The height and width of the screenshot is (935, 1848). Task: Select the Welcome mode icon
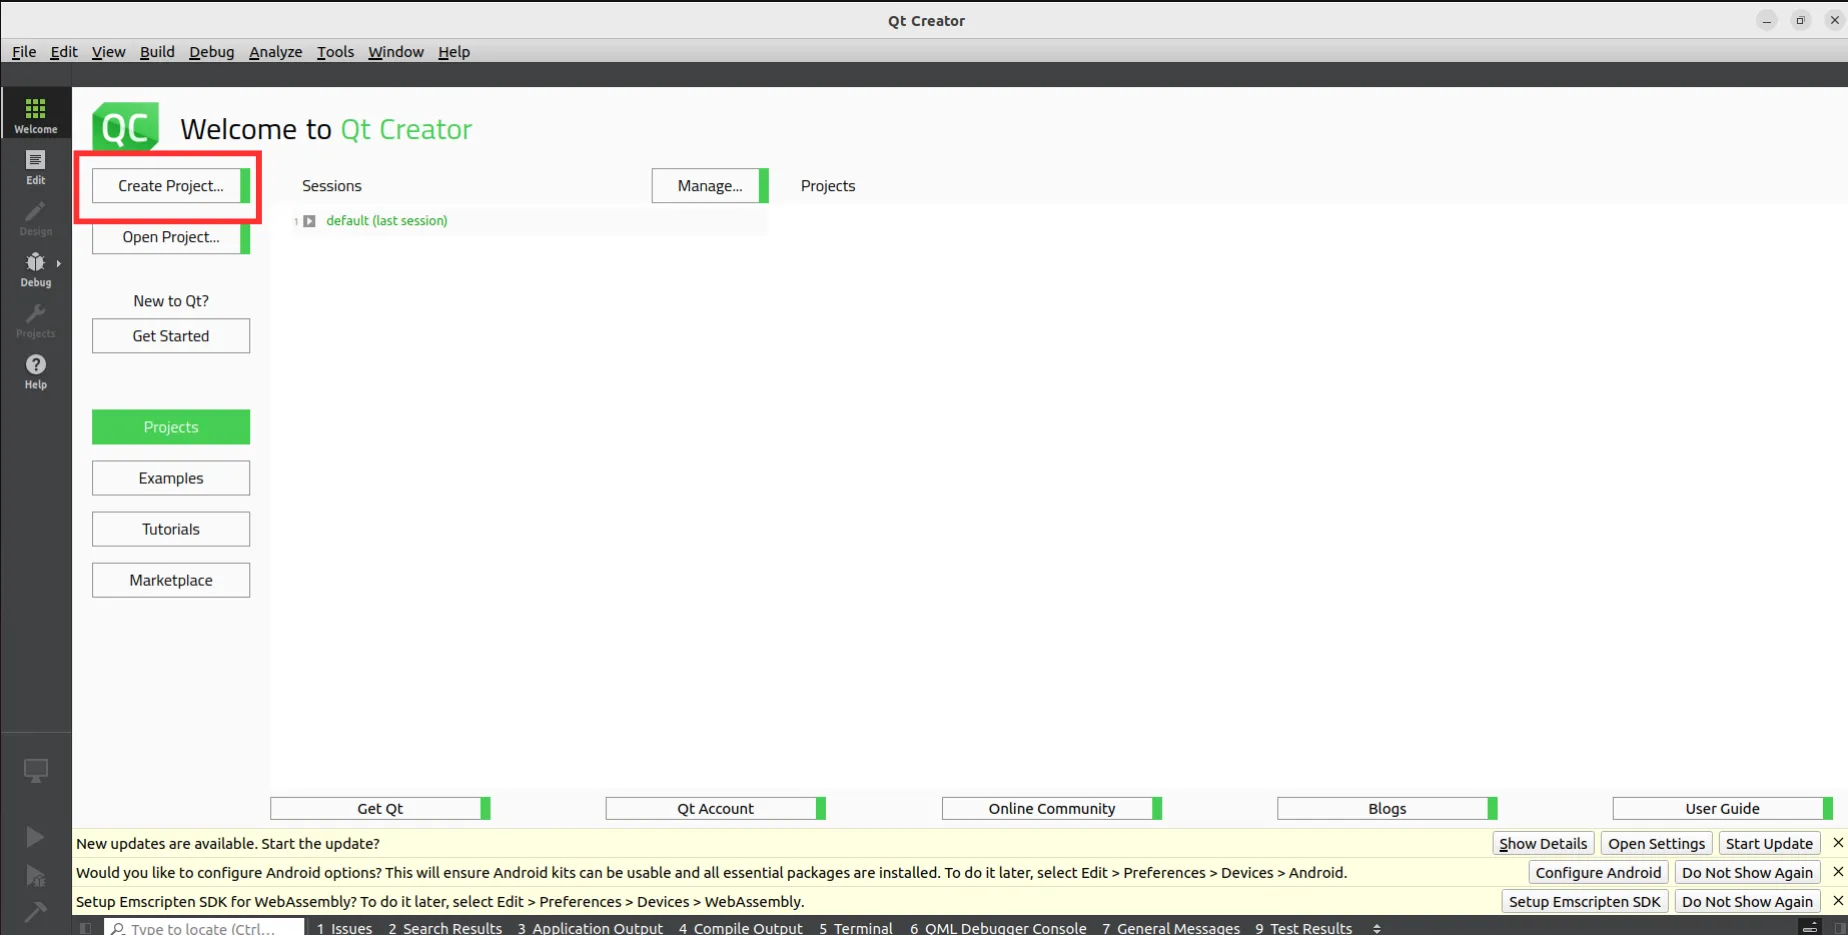click(x=35, y=112)
